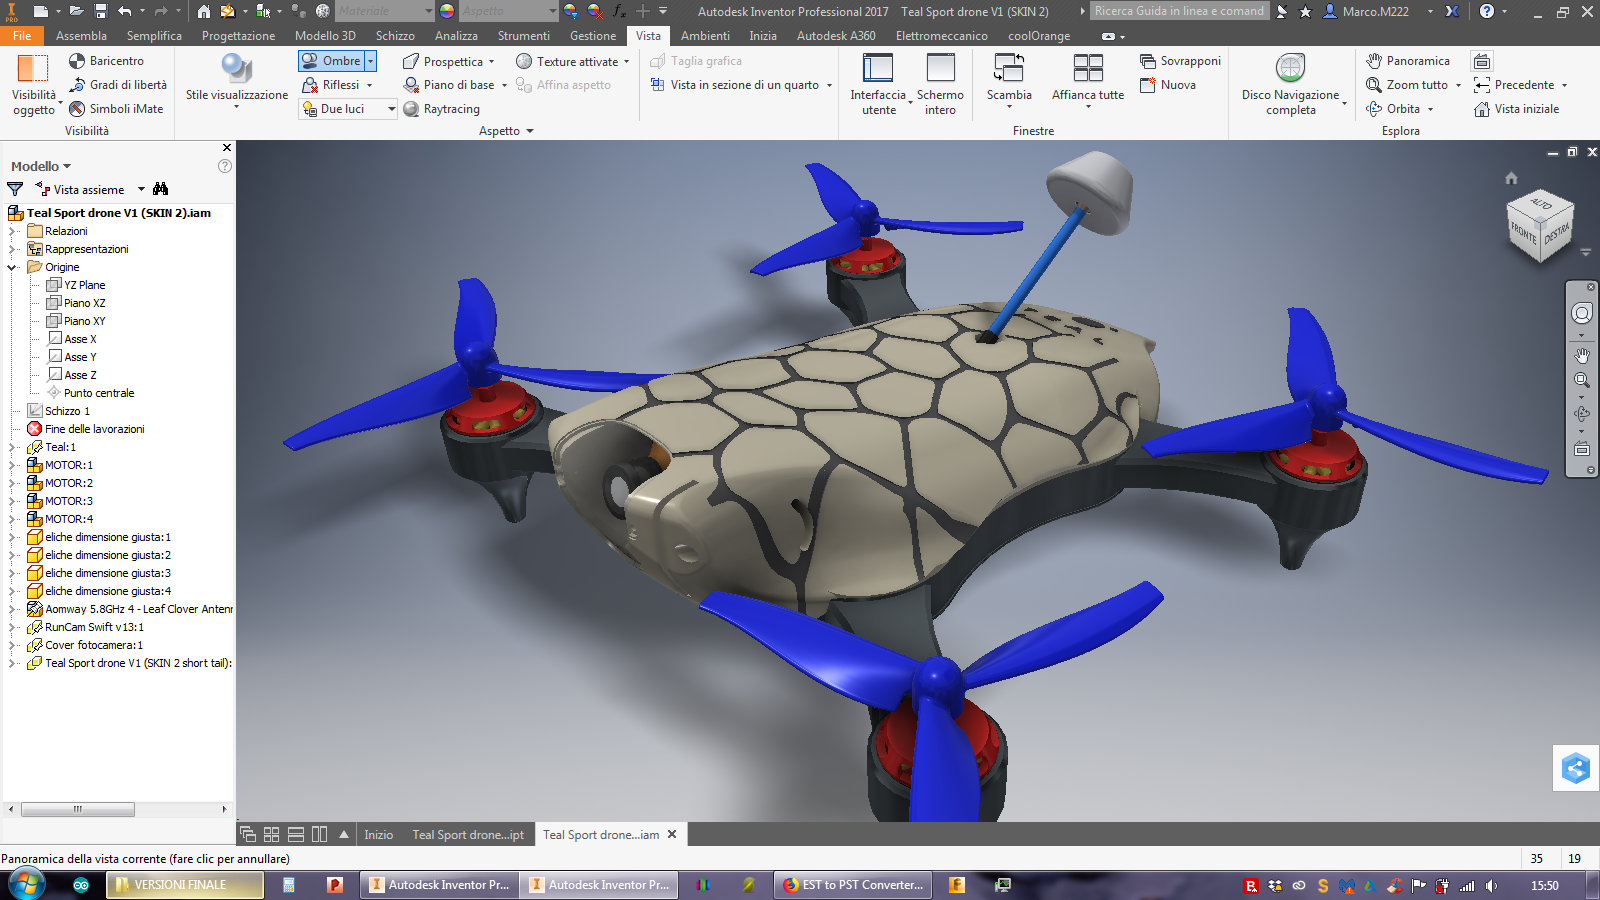Click the binoculars find icon in browser

[x=160, y=189]
